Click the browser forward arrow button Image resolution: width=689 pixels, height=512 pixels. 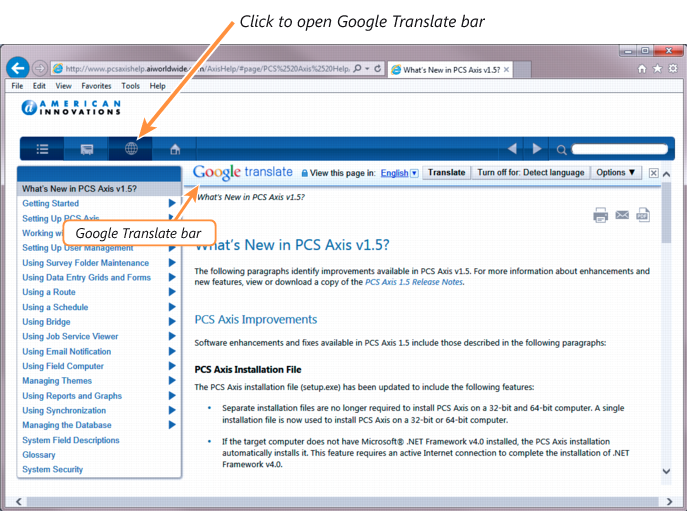(x=40, y=68)
